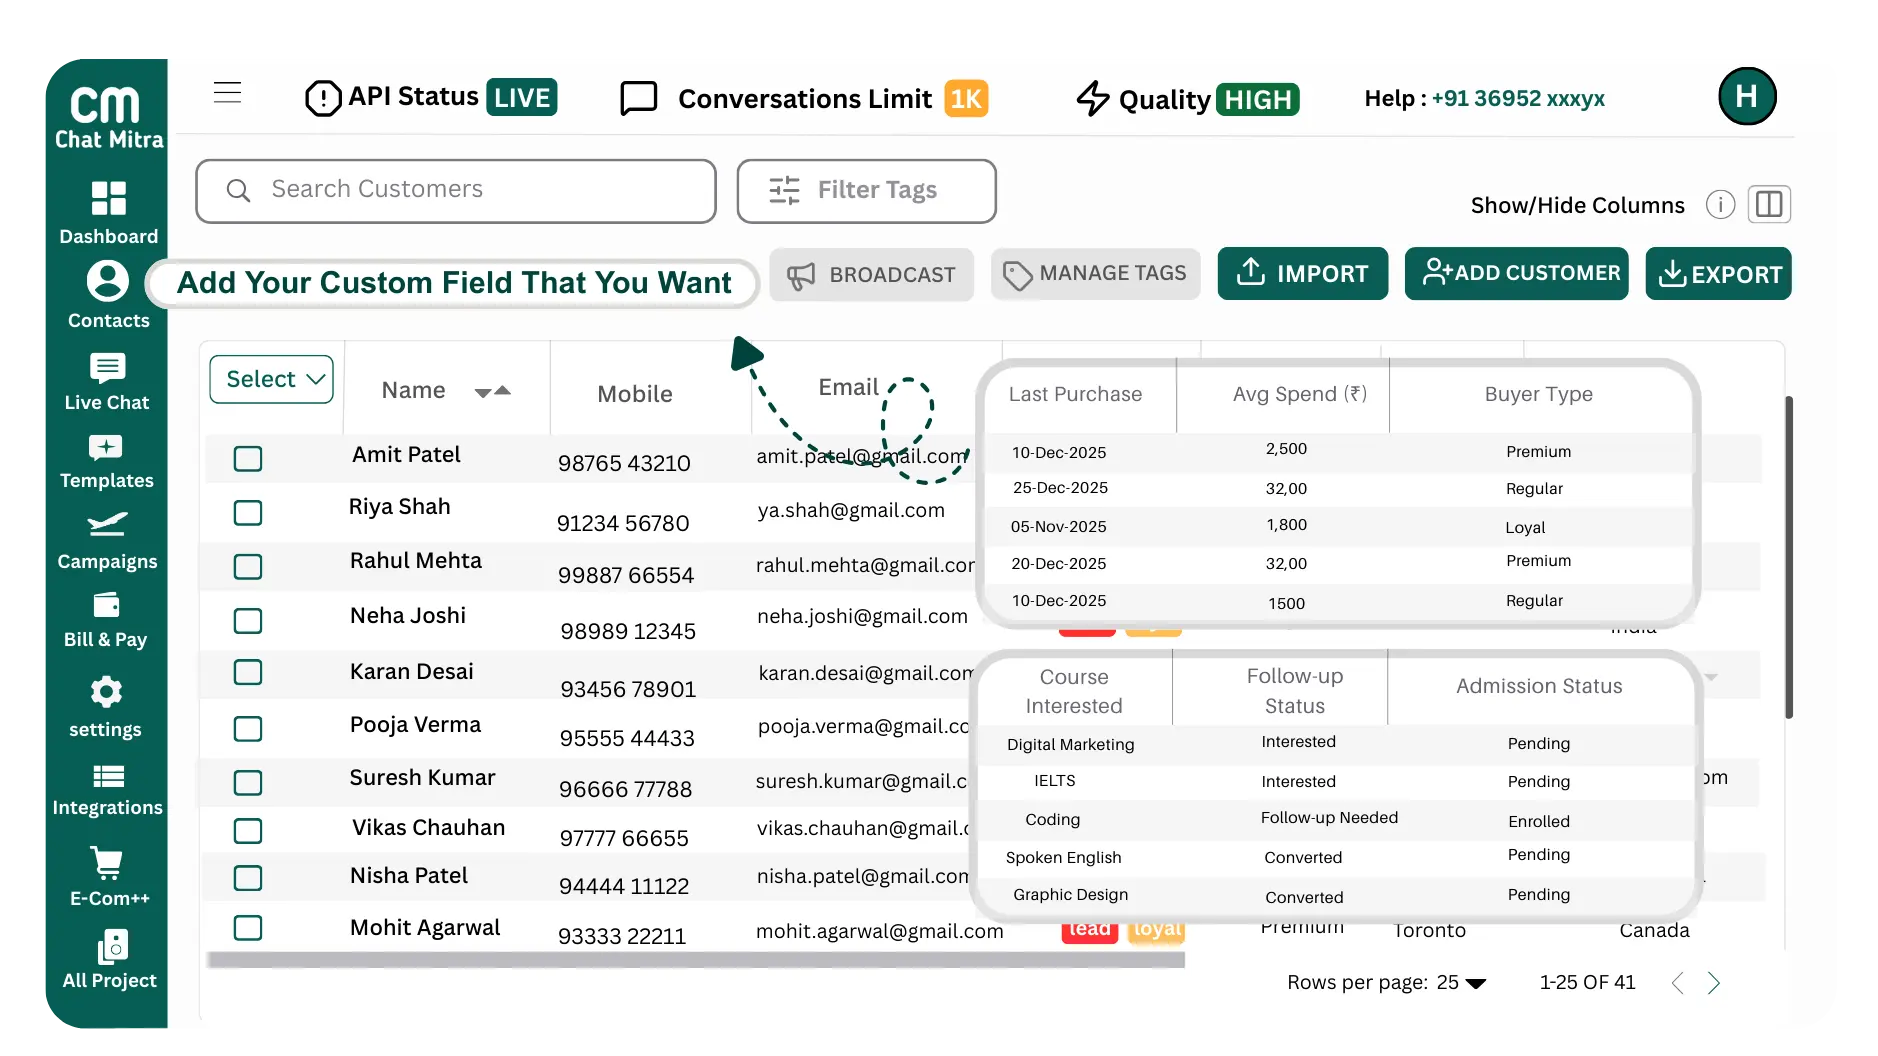Click the ADD CUSTOMER button
Screen dimensions: 1878x1056
point(1516,273)
